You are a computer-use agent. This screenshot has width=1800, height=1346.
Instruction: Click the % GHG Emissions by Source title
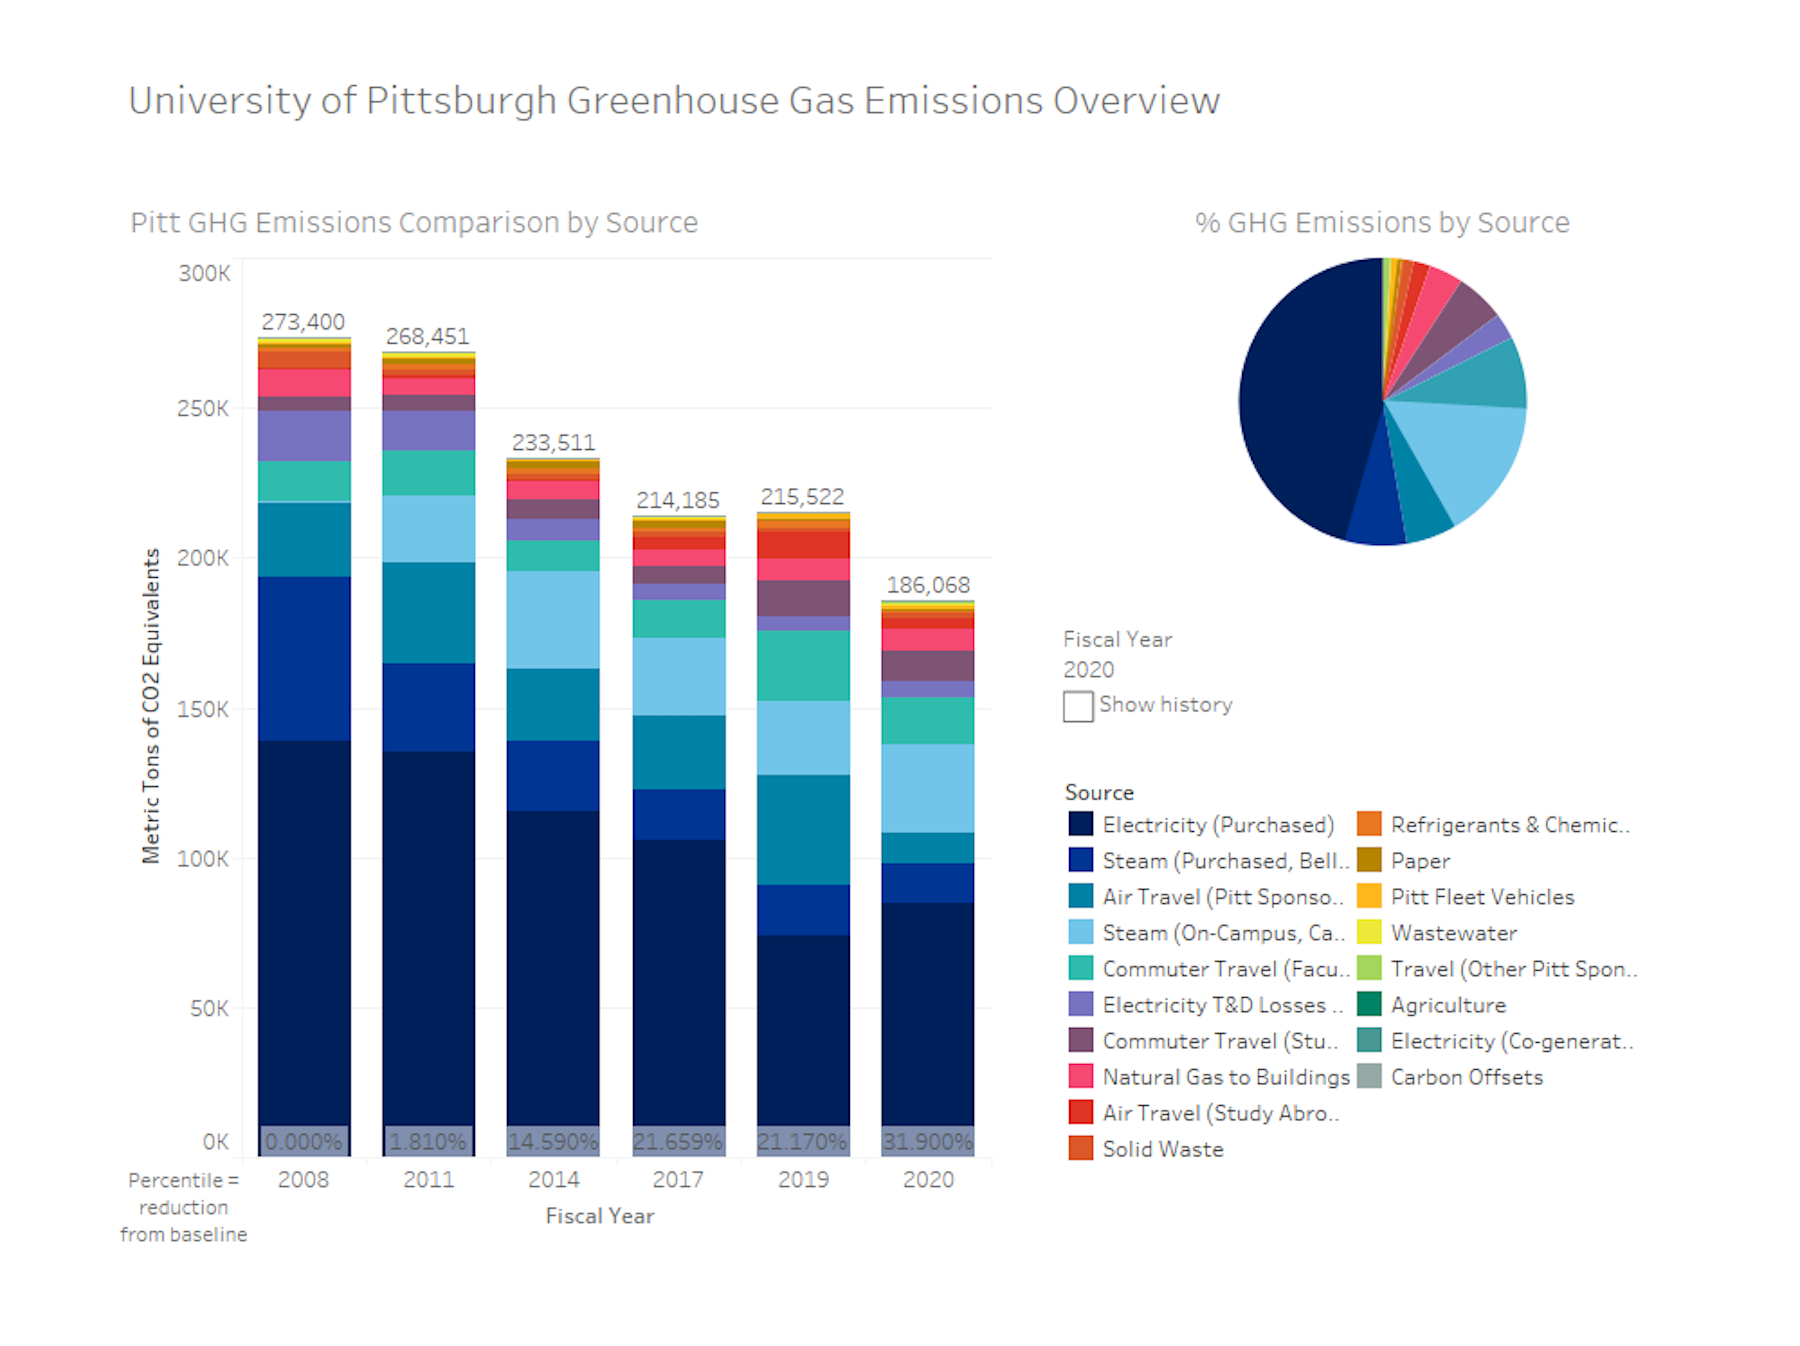[1382, 223]
